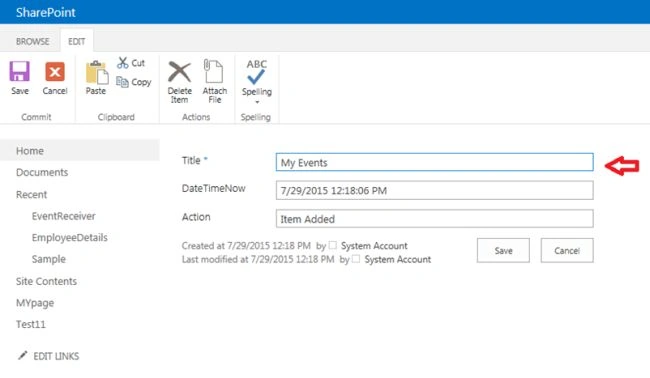650x378 pixels.
Task: Click the Attach File icon
Action: [x=213, y=71]
